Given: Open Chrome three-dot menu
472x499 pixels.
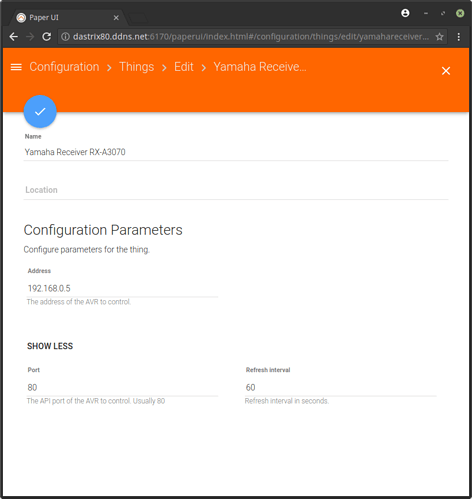Looking at the screenshot, I should click(x=459, y=37).
